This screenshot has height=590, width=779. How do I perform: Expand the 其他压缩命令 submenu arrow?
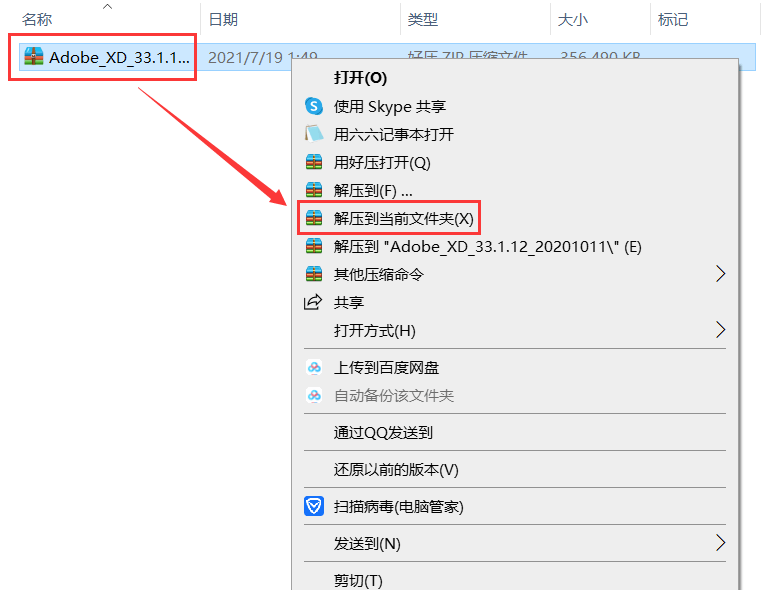pyautogui.click(x=720, y=274)
